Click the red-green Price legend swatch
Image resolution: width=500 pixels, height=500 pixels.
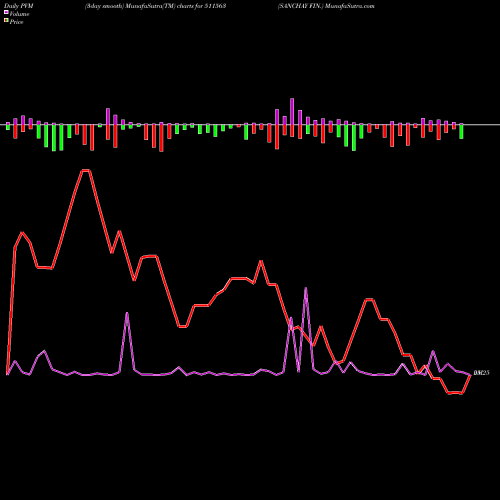click(x=6, y=21)
